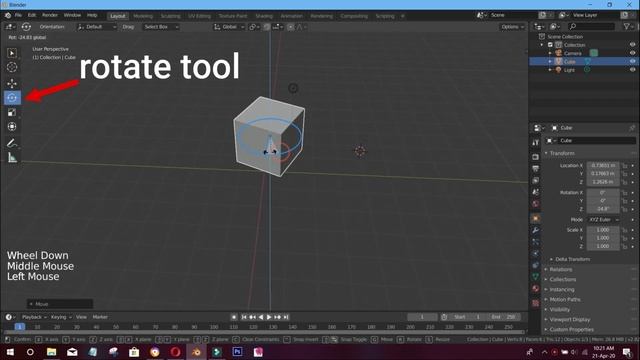Image resolution: width=640 pixels, height=360 pixels.
Task: Collapse the Transform panel
Action: pyautogui.click(x=562, y=153)
